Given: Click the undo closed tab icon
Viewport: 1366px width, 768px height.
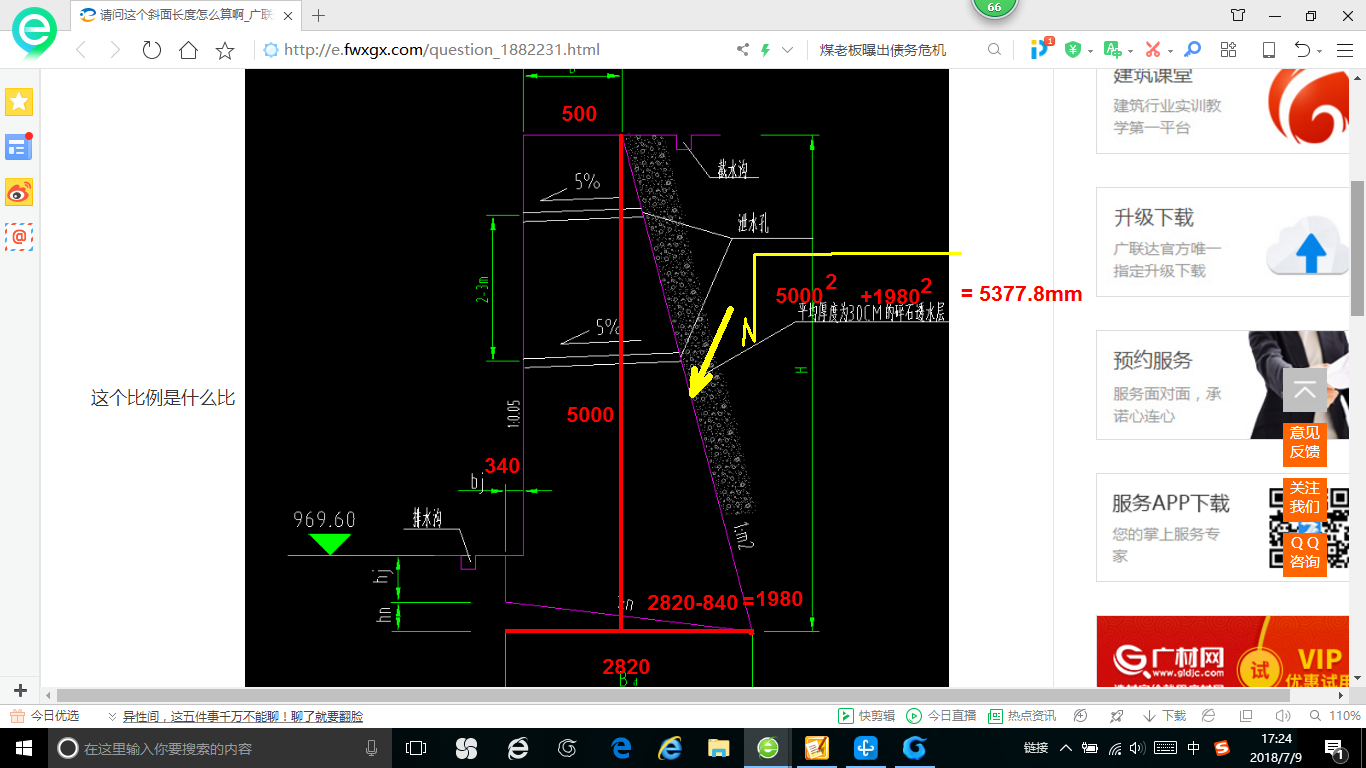Looking at the screenshot, I should click(x=1302, y=49).
